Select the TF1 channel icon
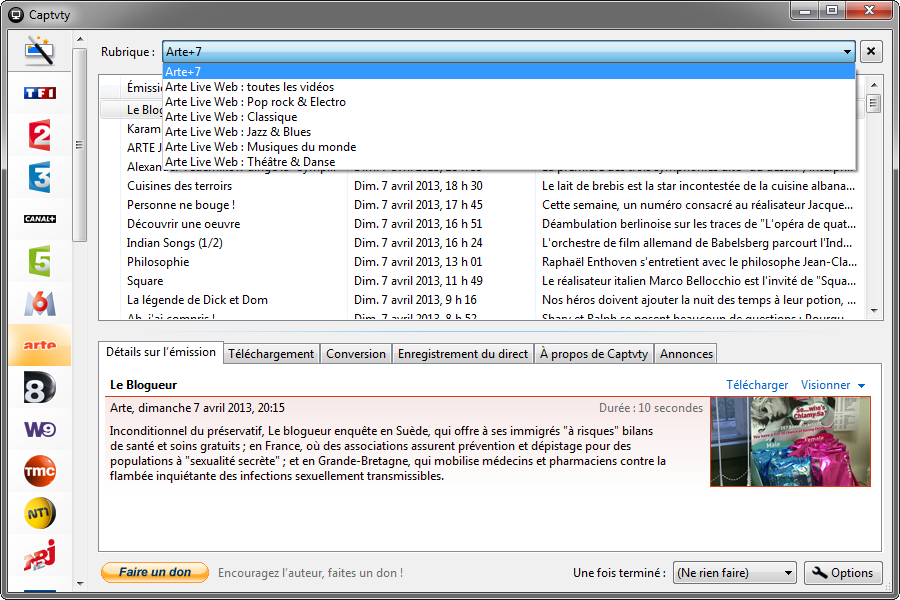The image size is (900, 600). pos(40,92)
